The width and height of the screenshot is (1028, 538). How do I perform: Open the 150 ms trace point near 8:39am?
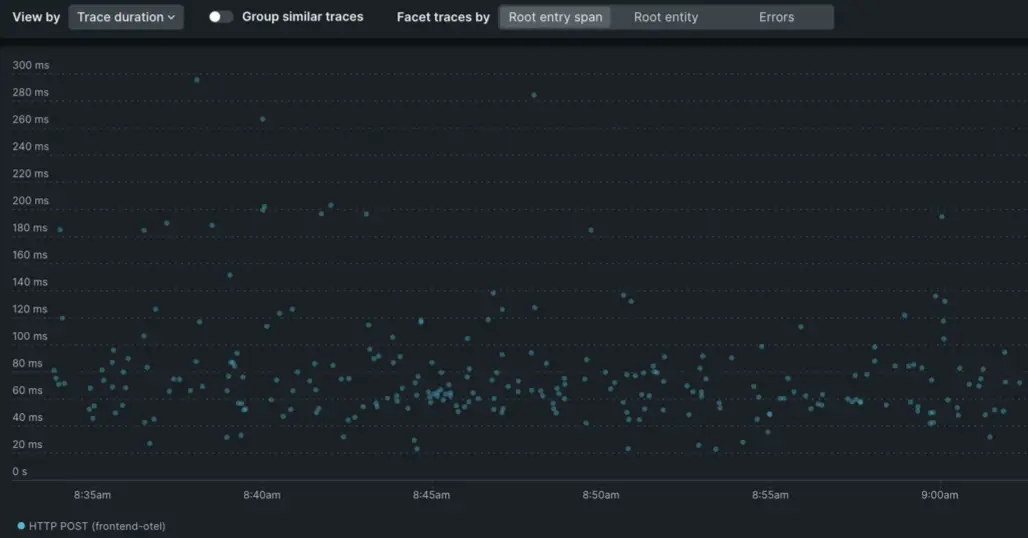click(x=230, y=275)
